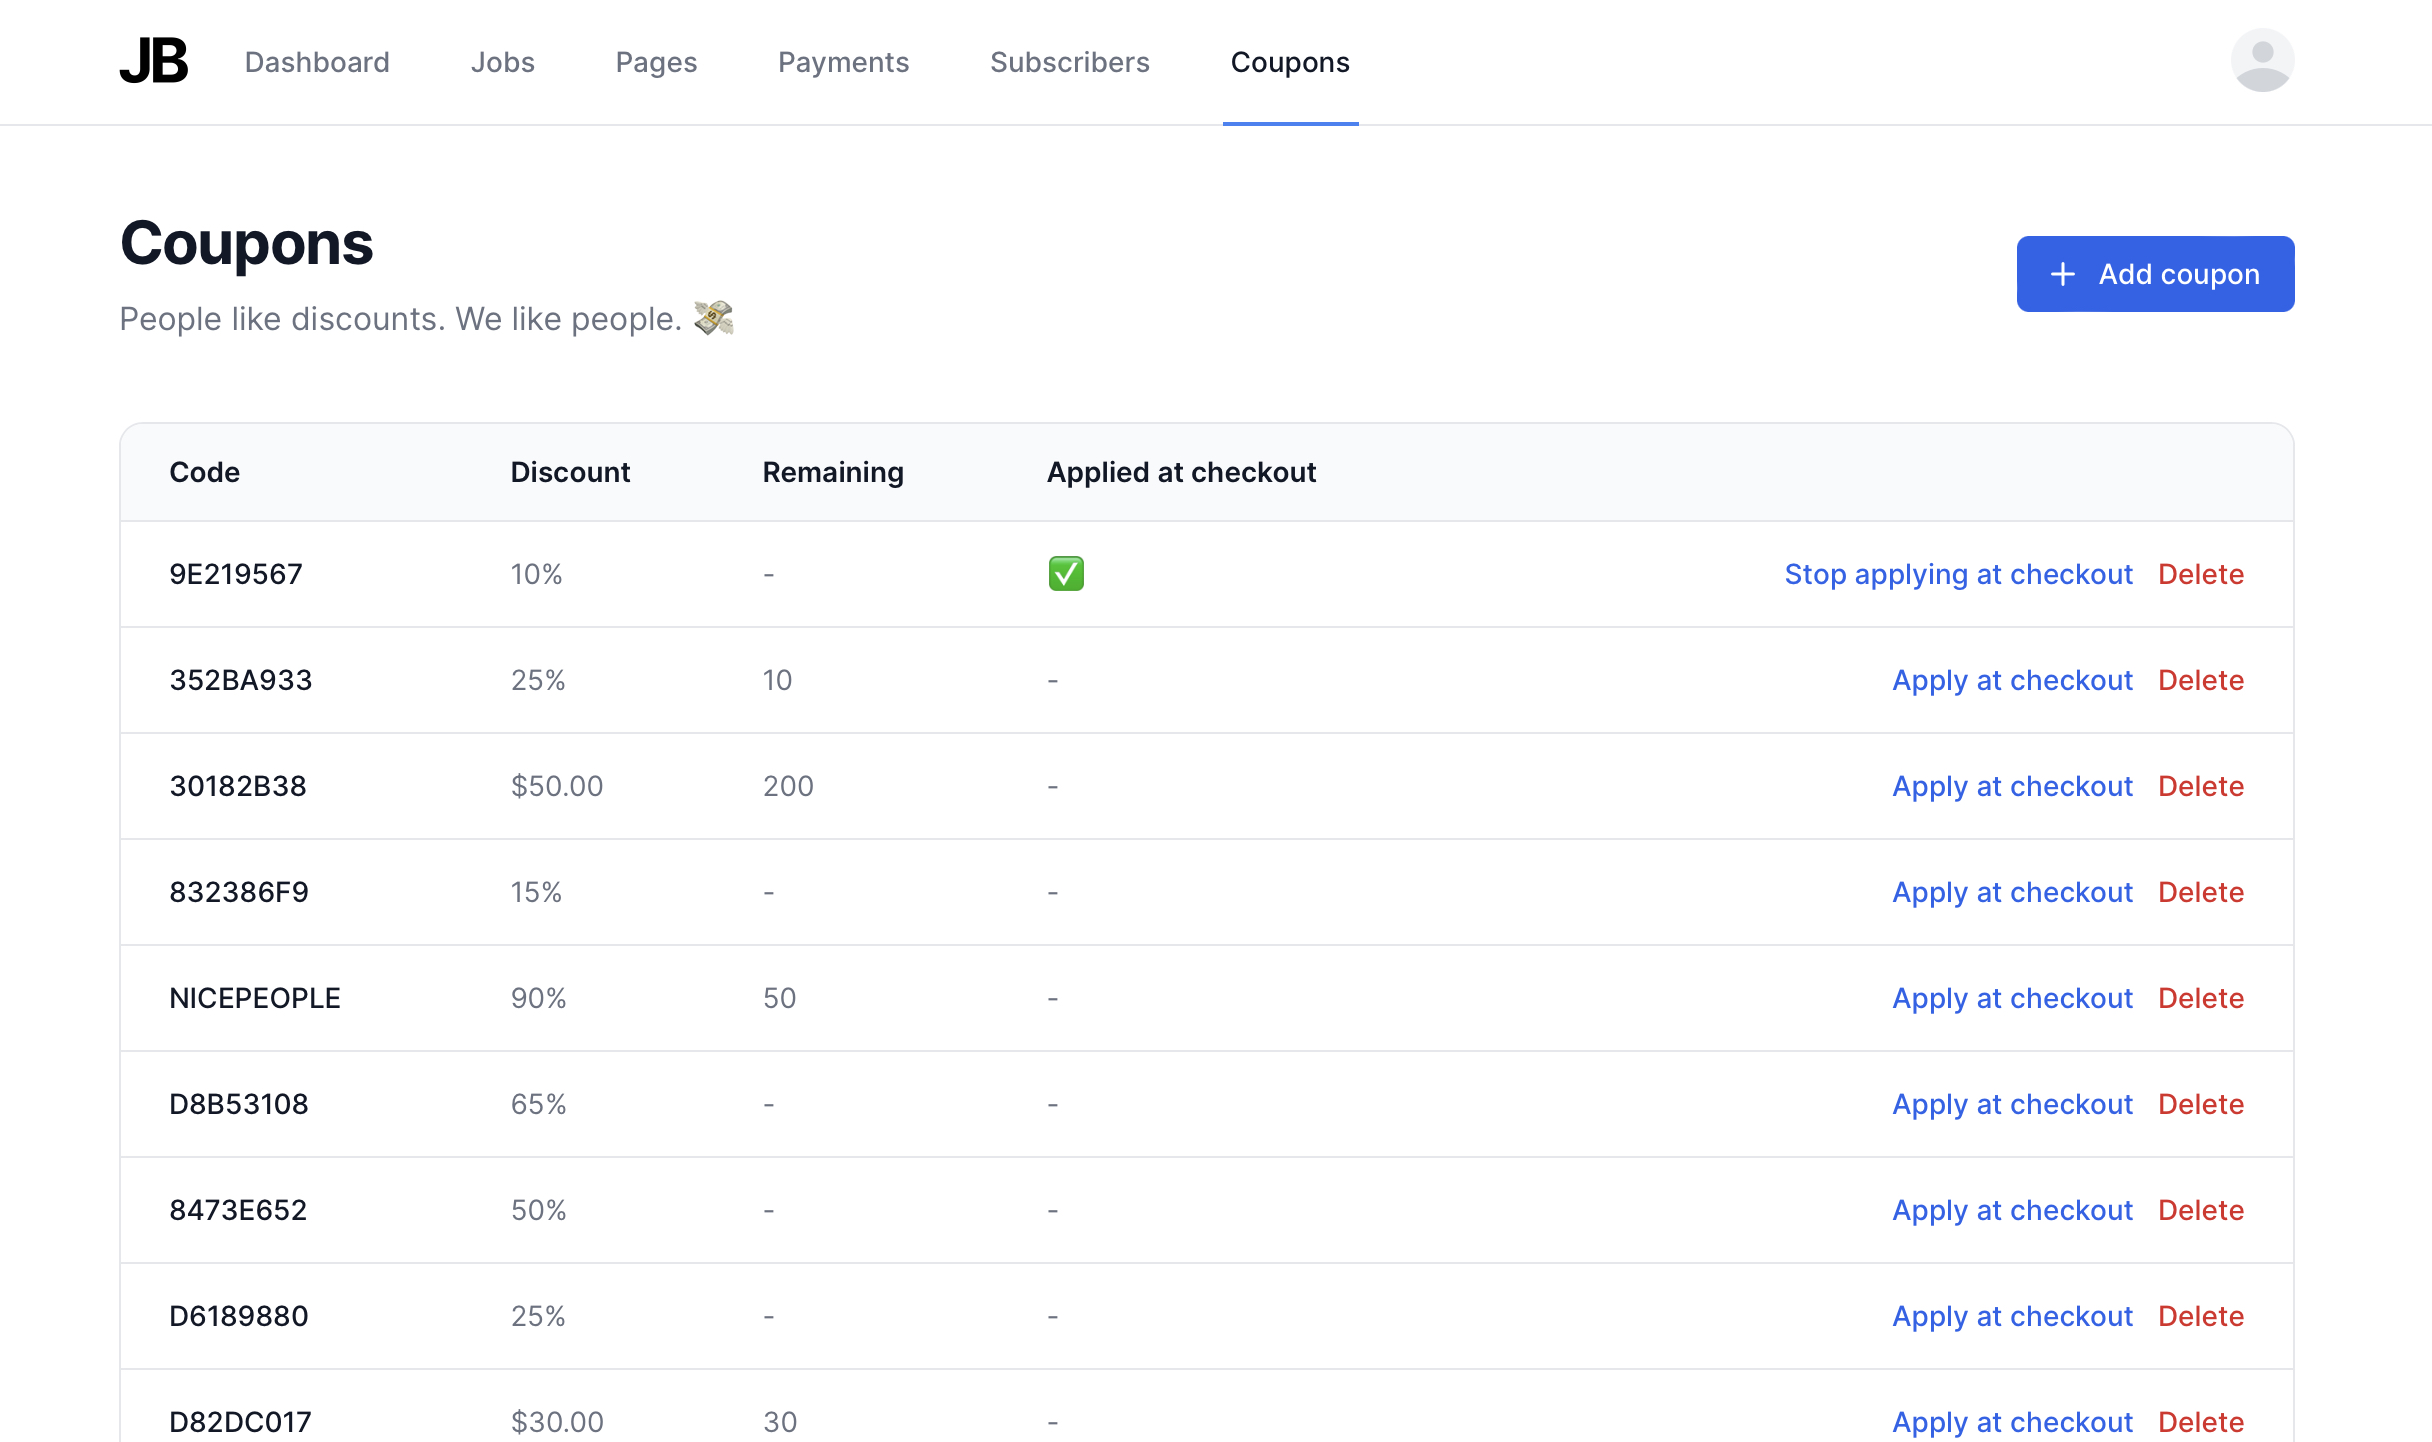
Task: Open the user profile avatar
Action: coord(2261,61)
